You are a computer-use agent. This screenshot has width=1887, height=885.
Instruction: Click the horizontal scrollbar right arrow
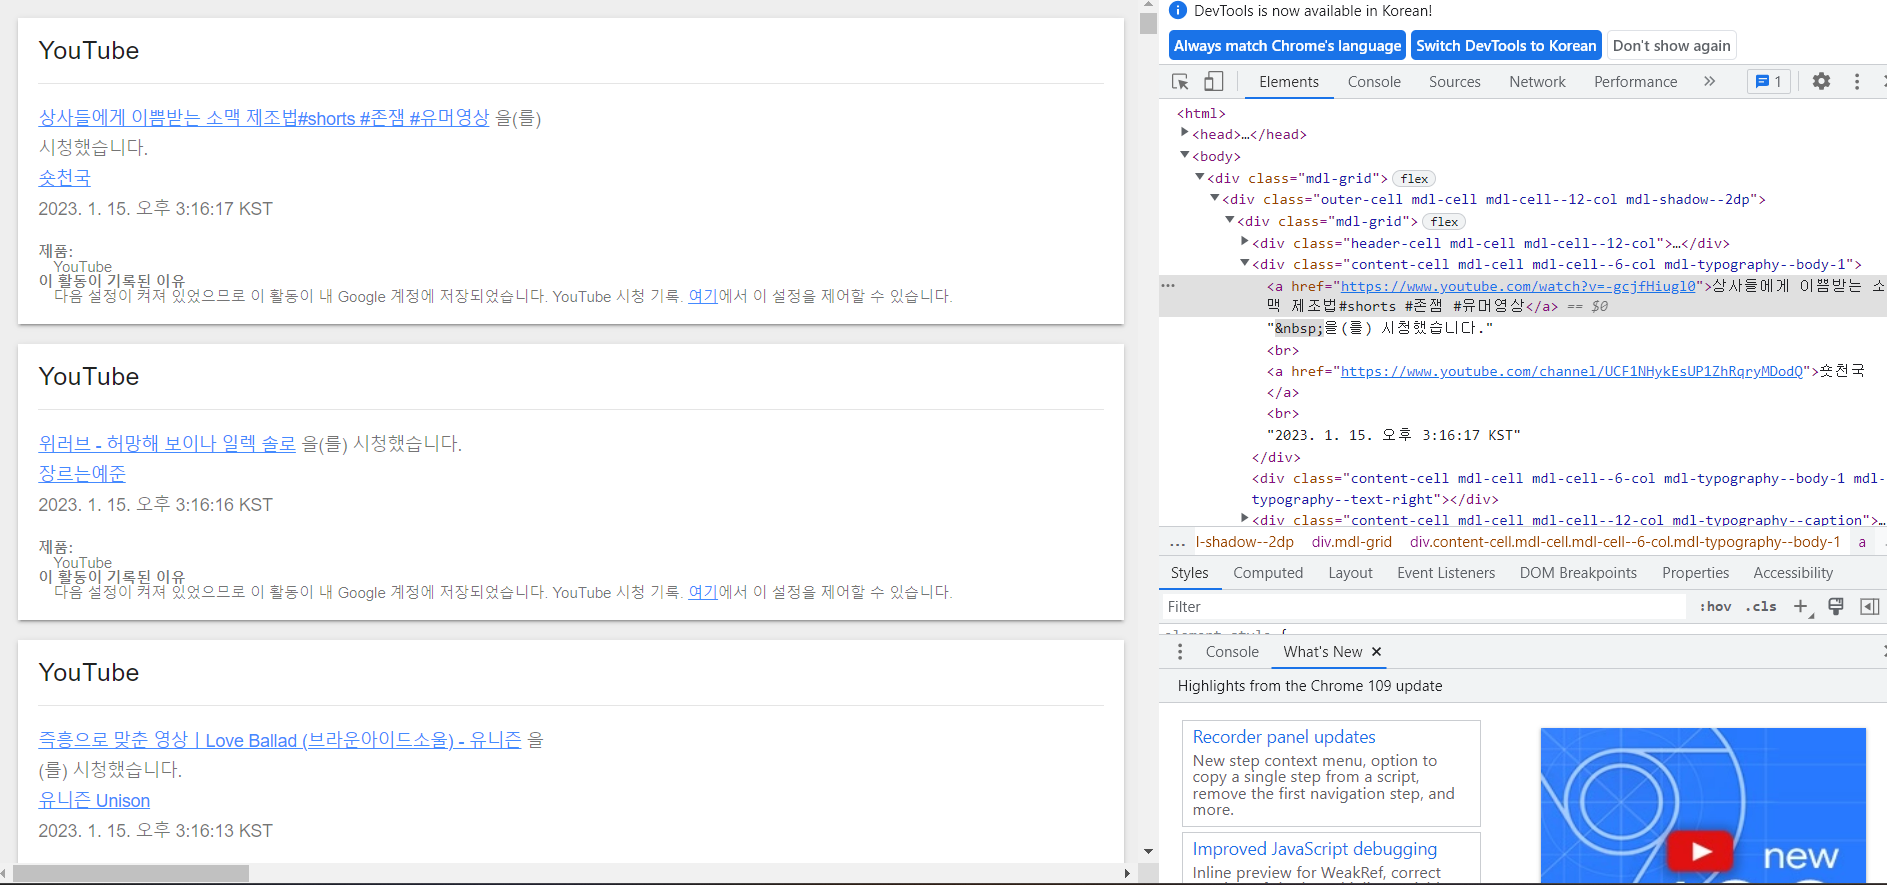pyautogui.click(x=1127, y=873)
